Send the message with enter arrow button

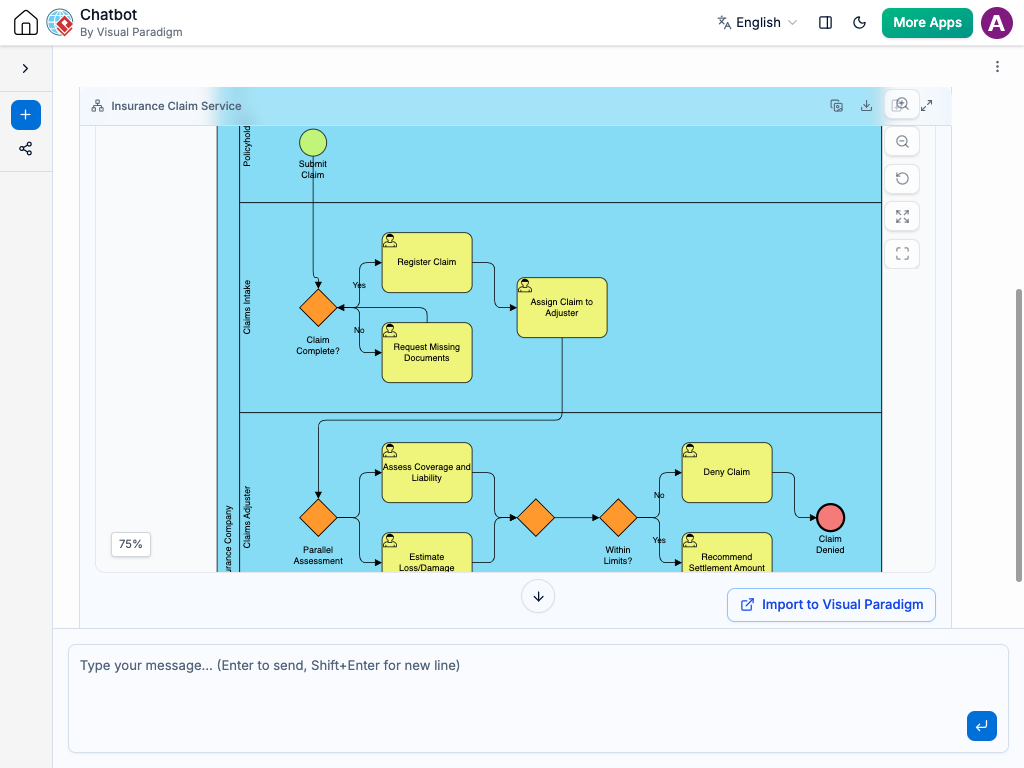tap(982, 726)
